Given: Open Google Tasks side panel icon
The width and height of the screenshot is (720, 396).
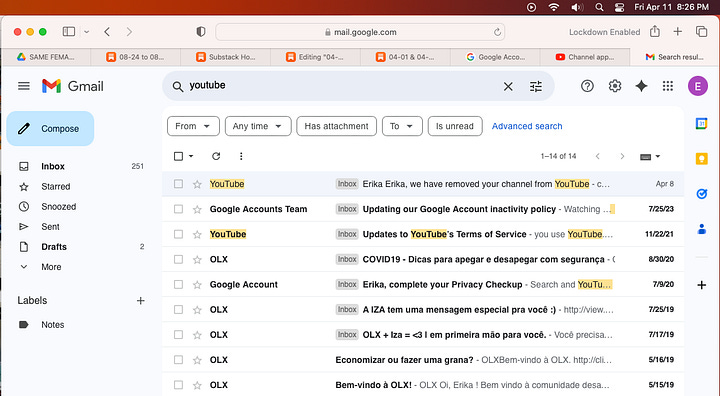Looking at the screenshot, I should point(701,194).
